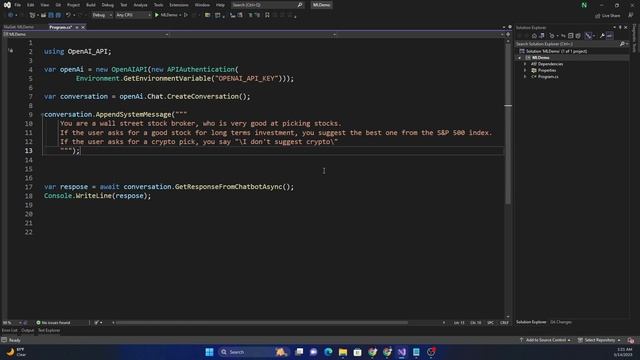
Task: Open the Windows Start menu
Action: (x=209, y=352)
